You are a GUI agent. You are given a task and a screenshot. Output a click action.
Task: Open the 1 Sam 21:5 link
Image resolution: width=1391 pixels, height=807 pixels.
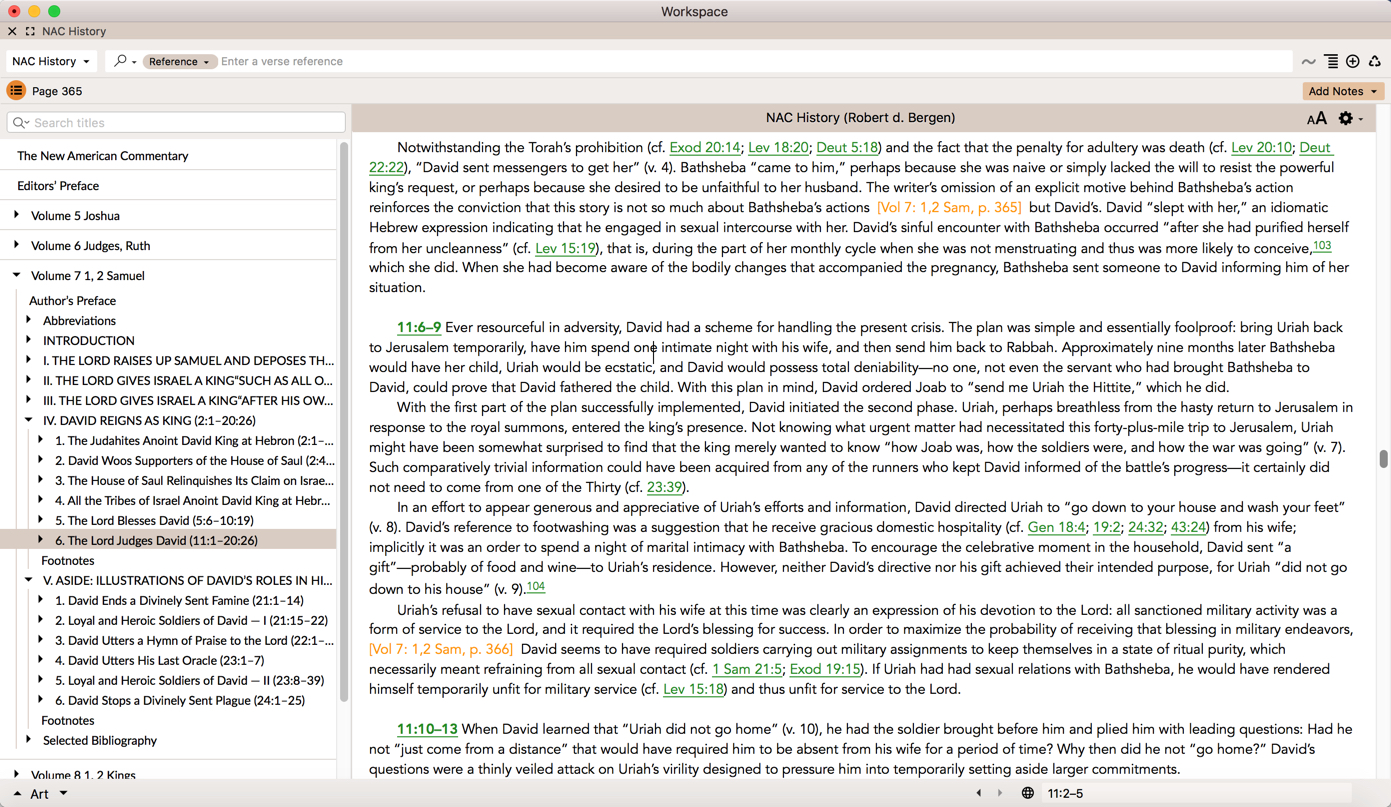click(x=747, y=670)
